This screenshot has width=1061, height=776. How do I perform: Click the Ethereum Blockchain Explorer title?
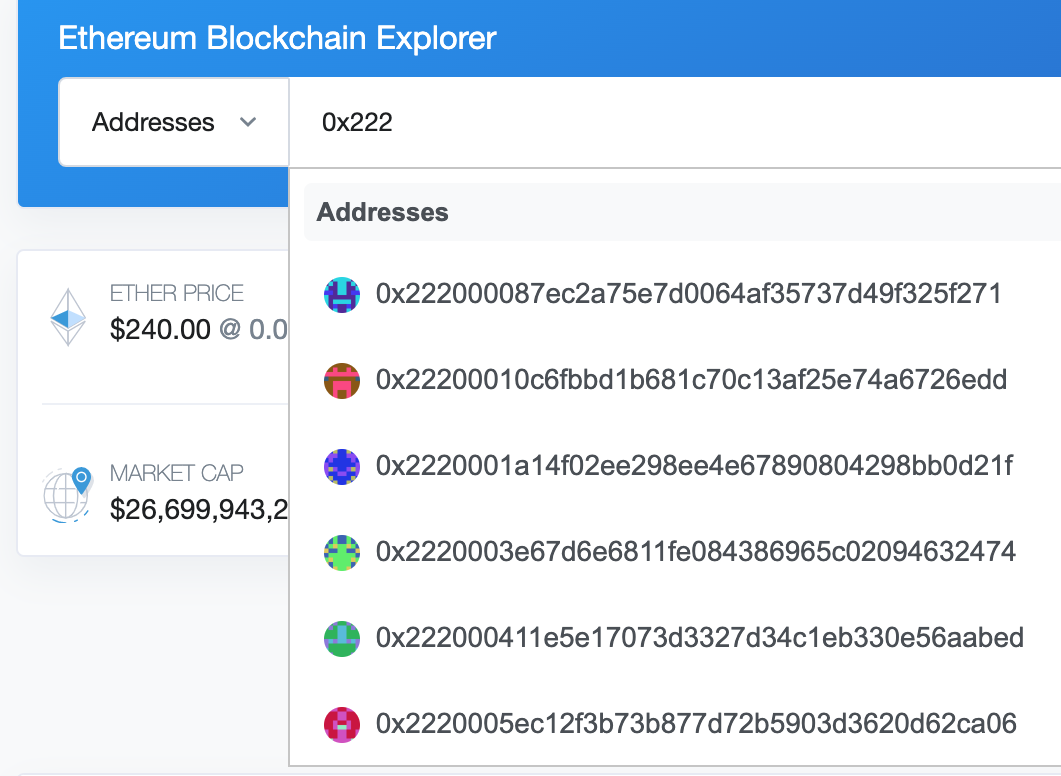277,38
